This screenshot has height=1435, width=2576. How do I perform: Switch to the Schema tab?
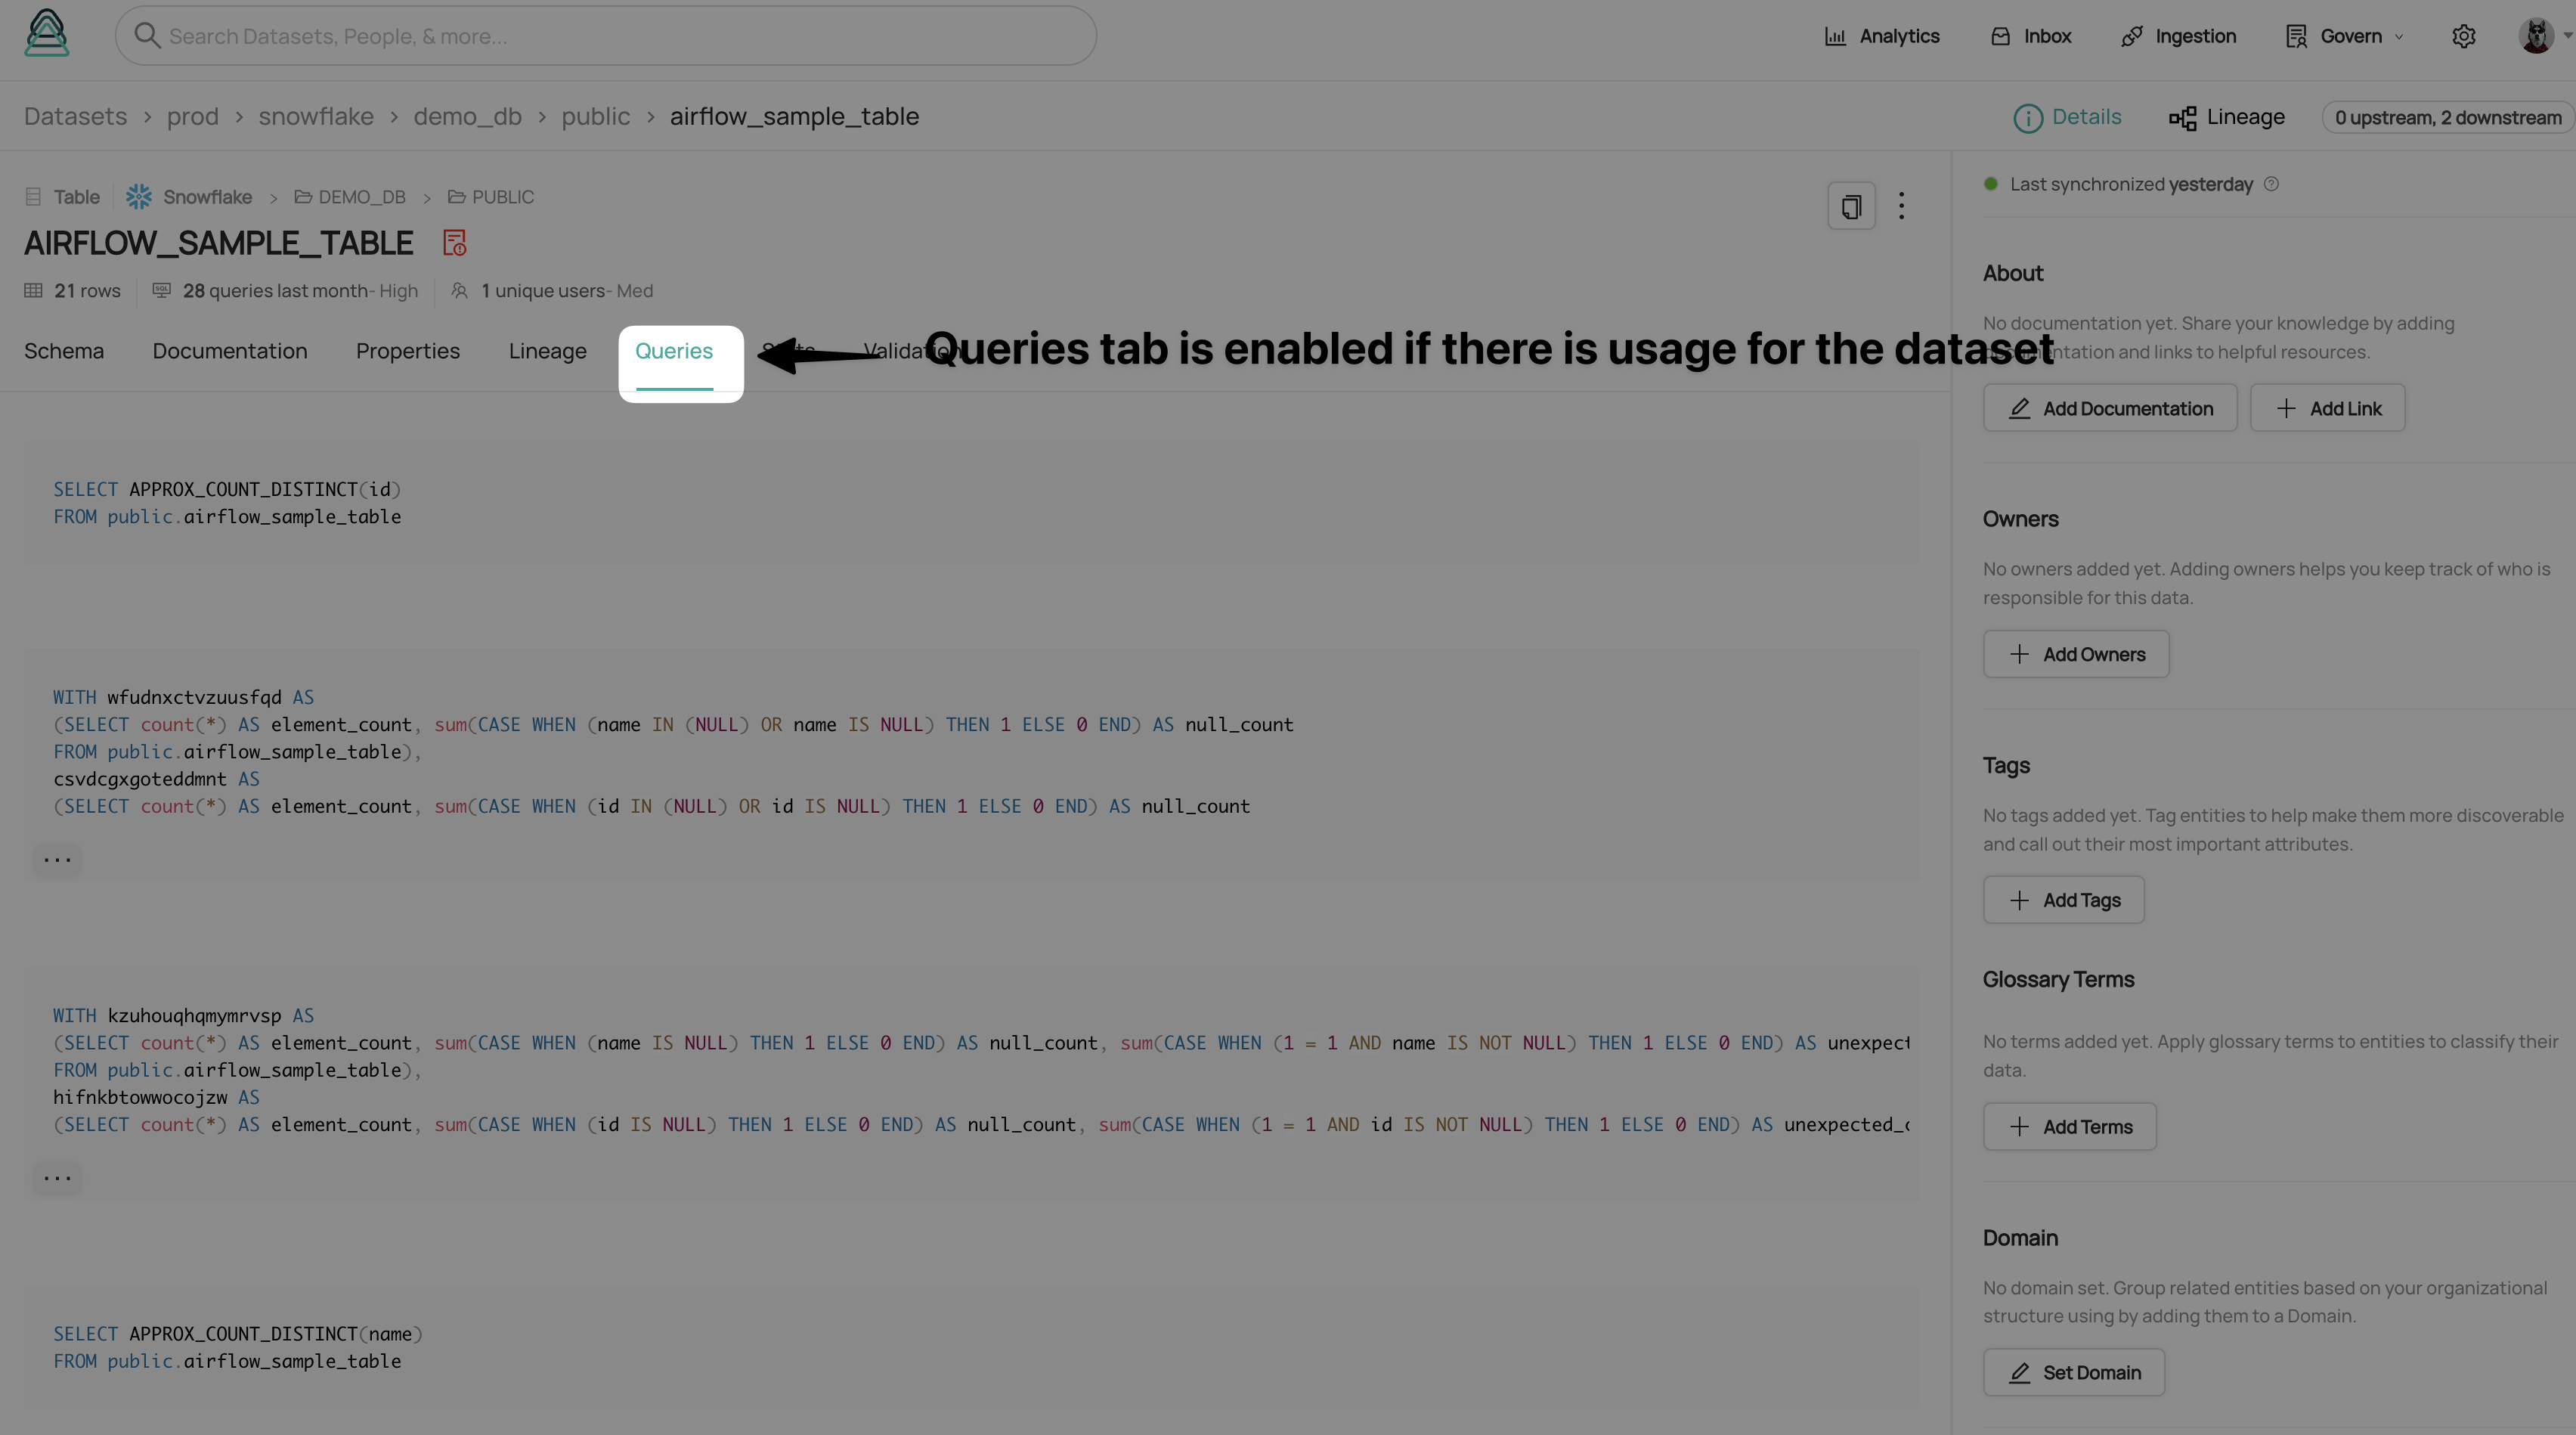[x=64, y=352]
